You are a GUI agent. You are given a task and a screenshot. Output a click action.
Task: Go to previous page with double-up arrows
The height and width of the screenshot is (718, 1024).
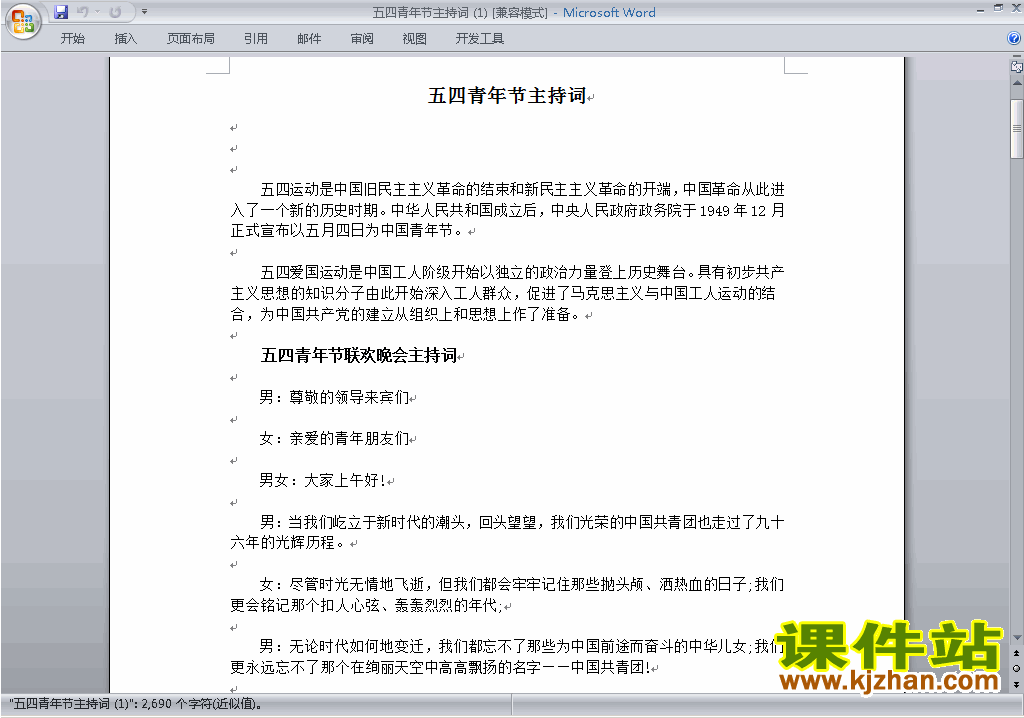[1017, 653]
